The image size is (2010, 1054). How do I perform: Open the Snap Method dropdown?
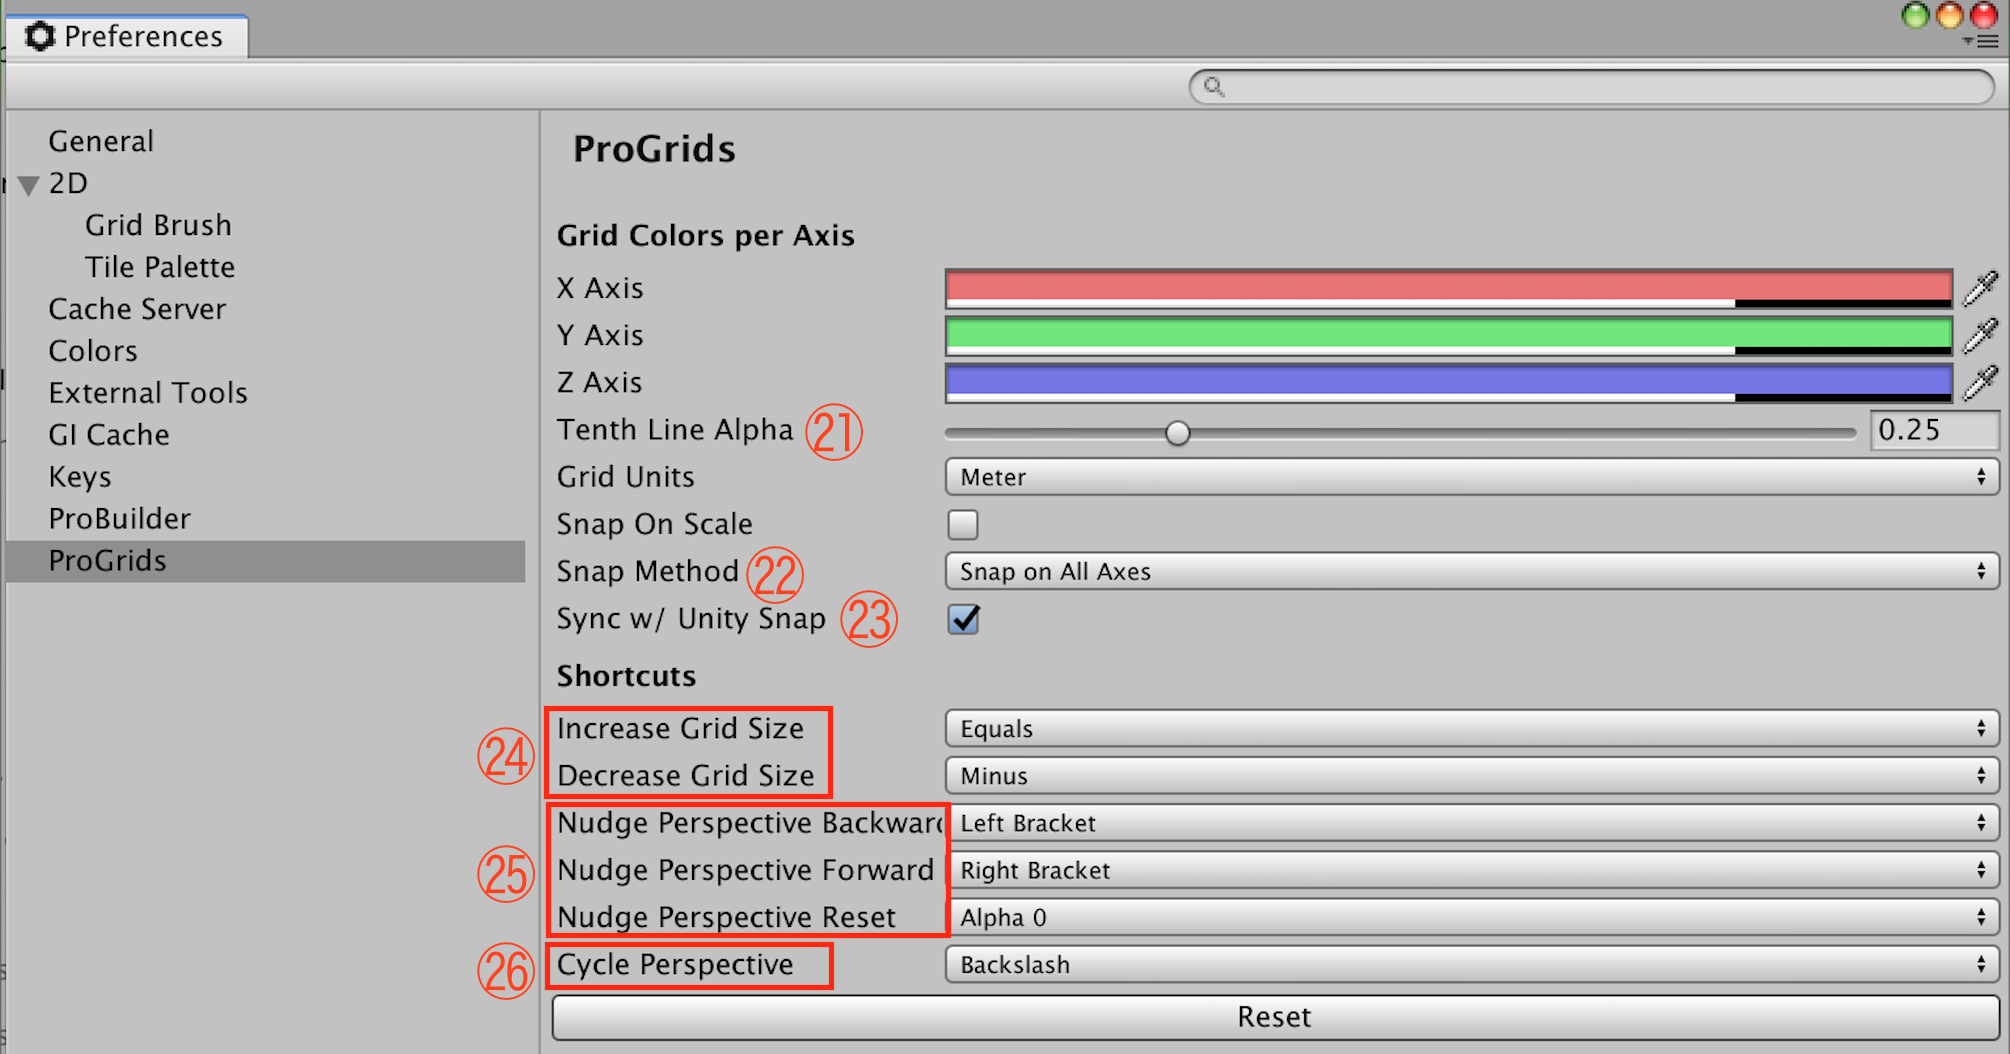click(1472, 571)
